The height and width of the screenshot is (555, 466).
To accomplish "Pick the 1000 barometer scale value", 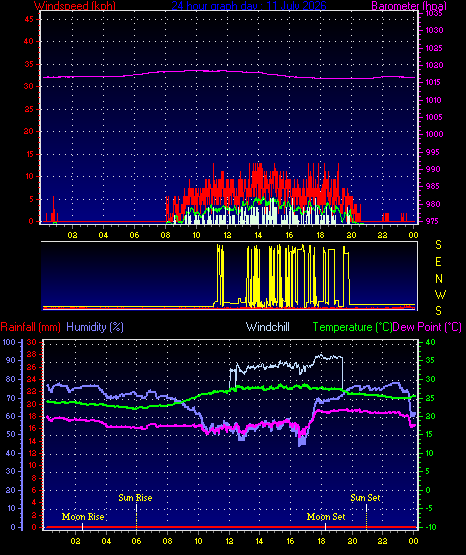I will (x=434, y=134).
